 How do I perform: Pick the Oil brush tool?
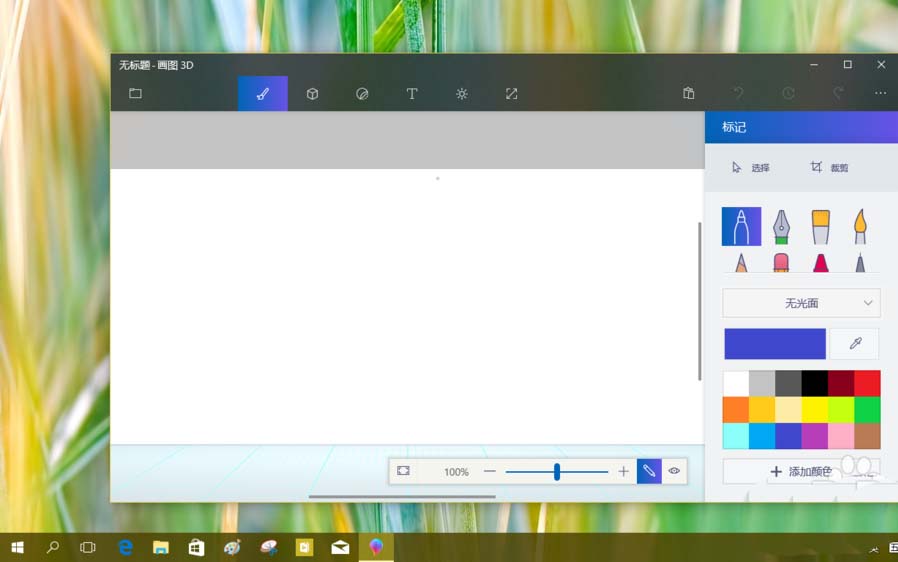click(x=820, y=227)
